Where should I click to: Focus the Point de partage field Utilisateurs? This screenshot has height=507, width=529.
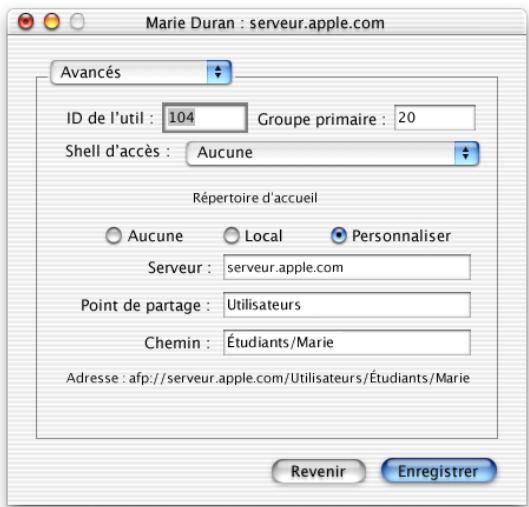347,305
